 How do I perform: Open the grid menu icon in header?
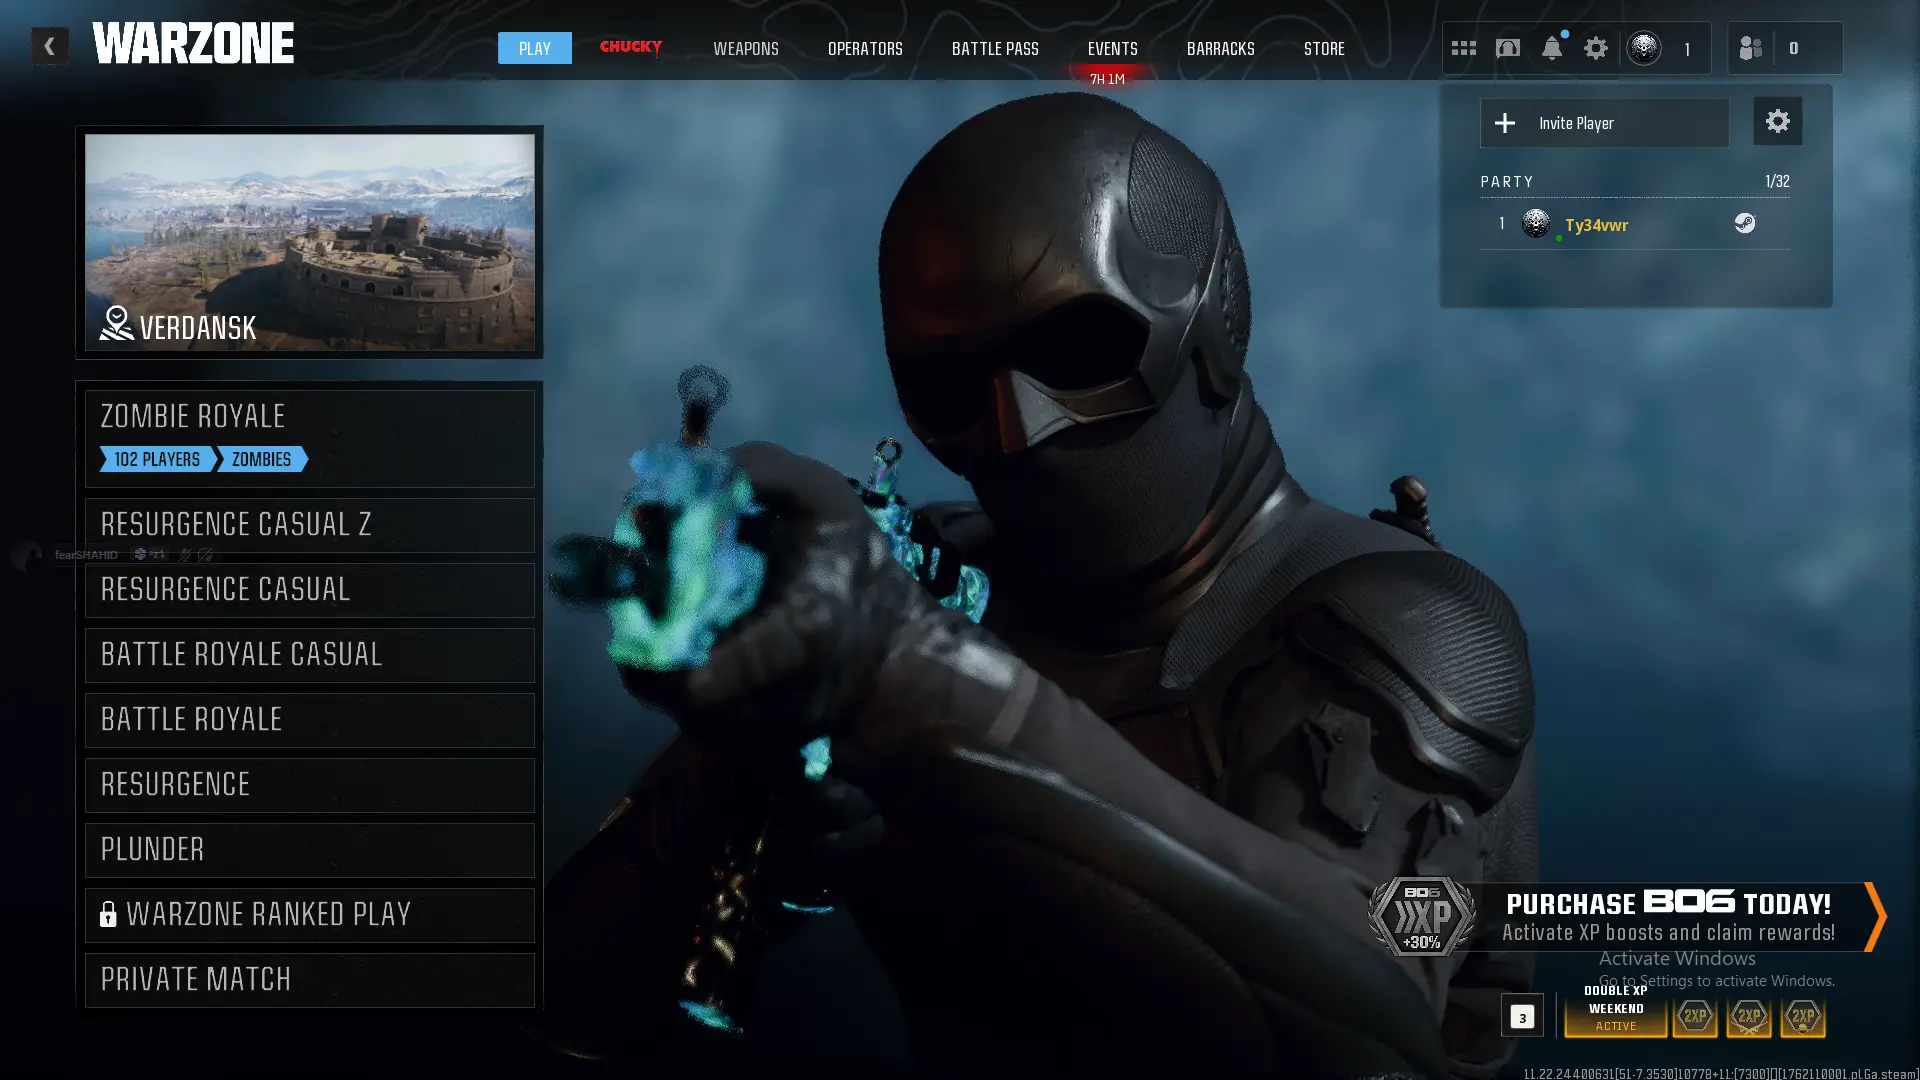[x=1464, y=48]
